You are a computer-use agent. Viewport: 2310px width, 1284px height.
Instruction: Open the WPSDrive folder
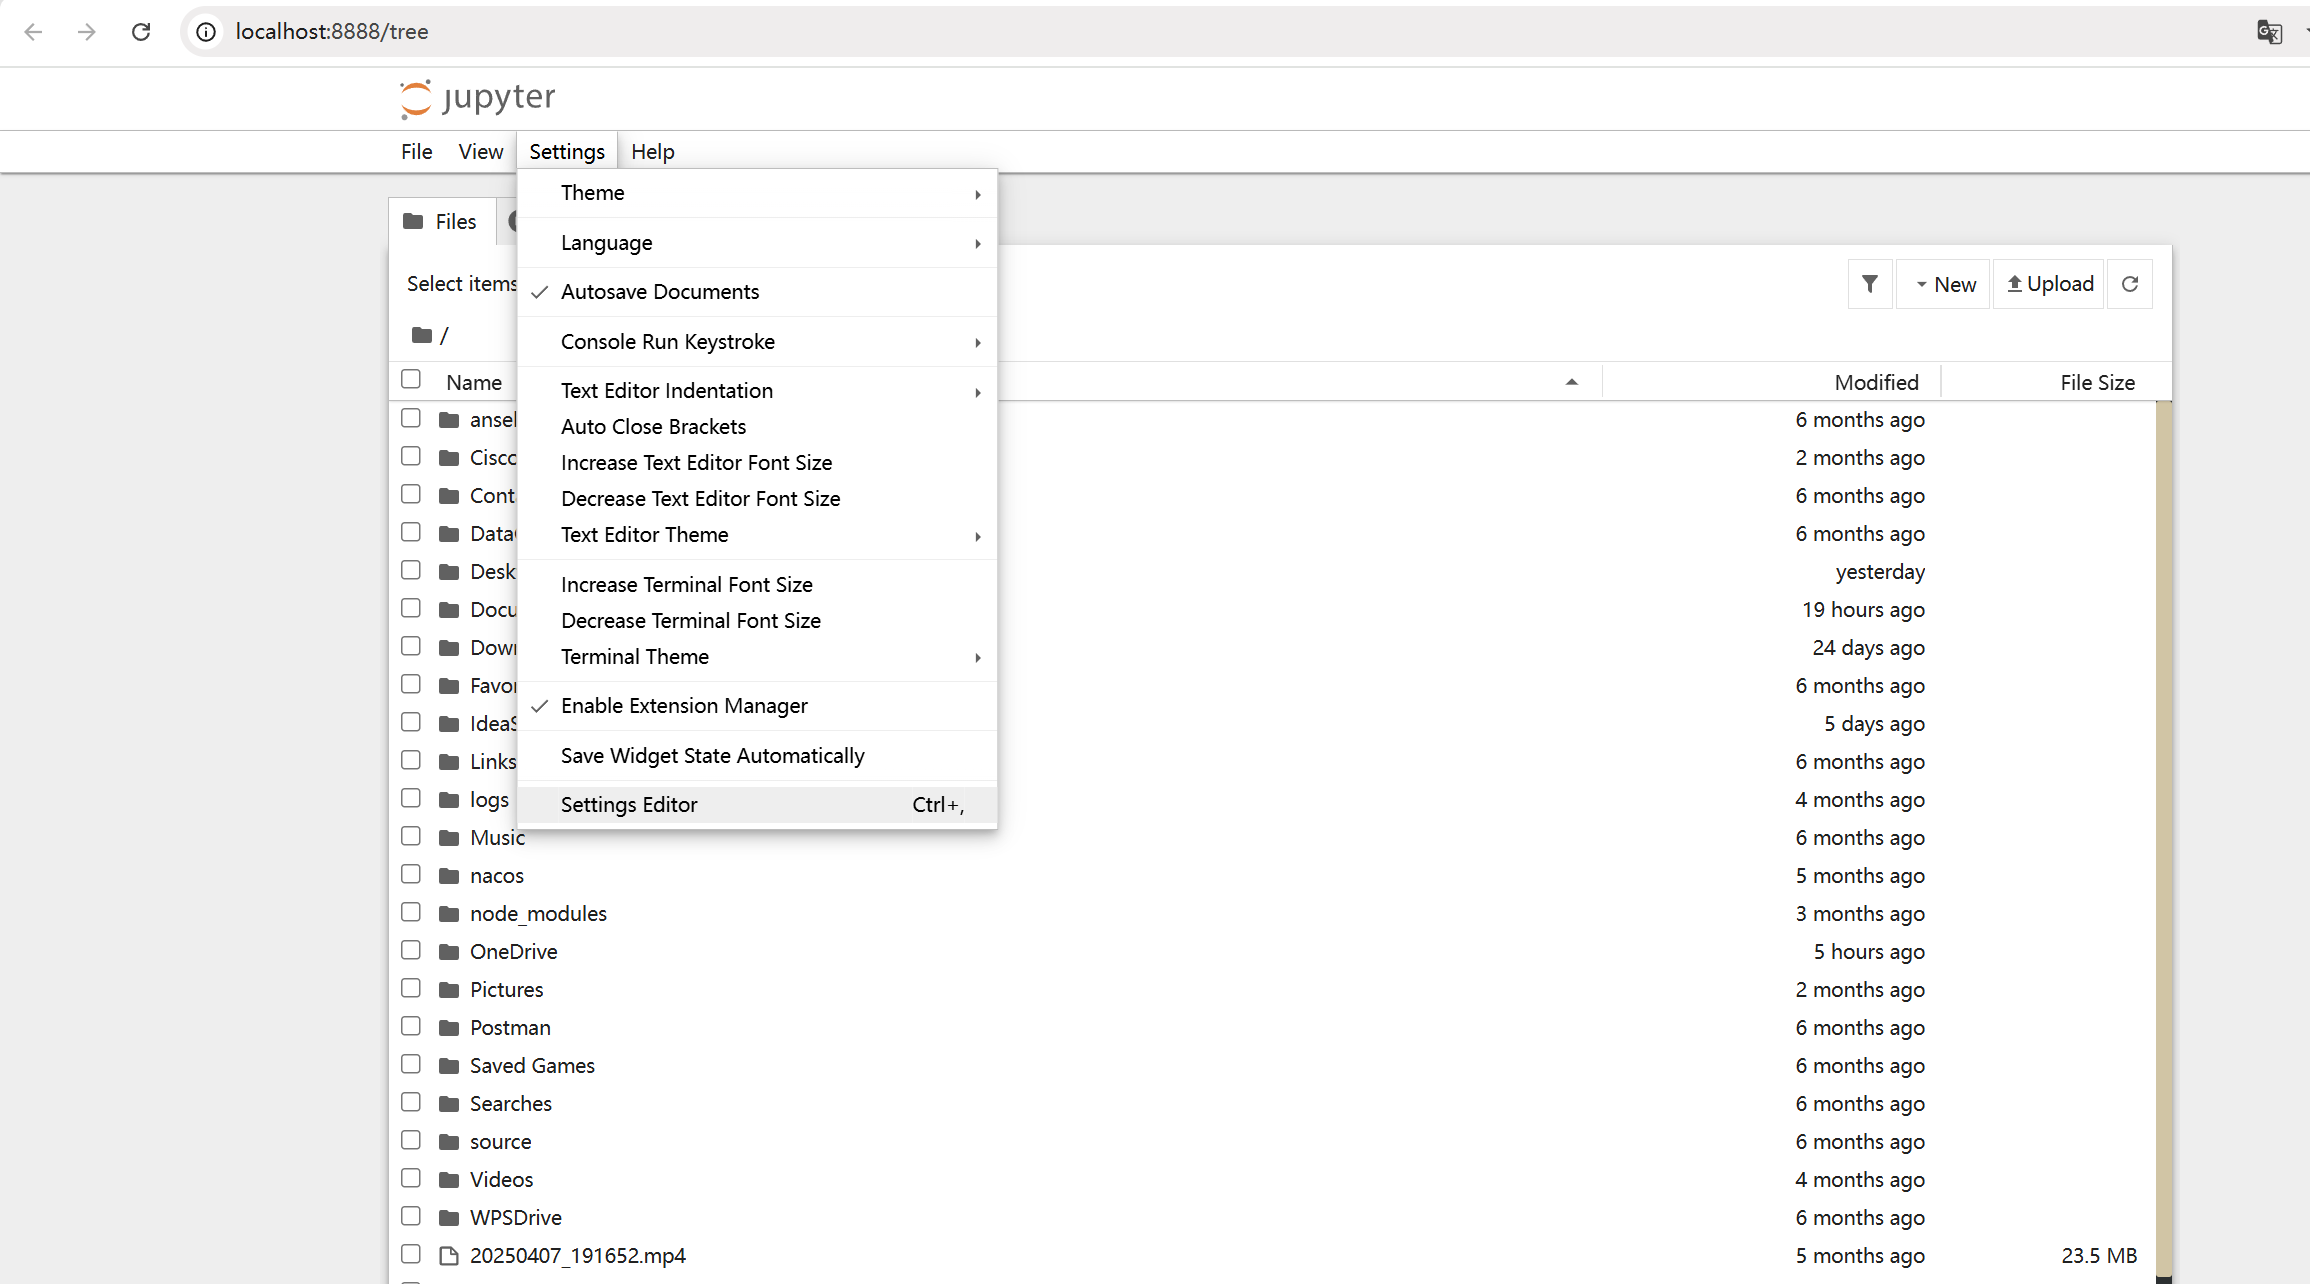pyautogui.click(x=516, y=1218)
